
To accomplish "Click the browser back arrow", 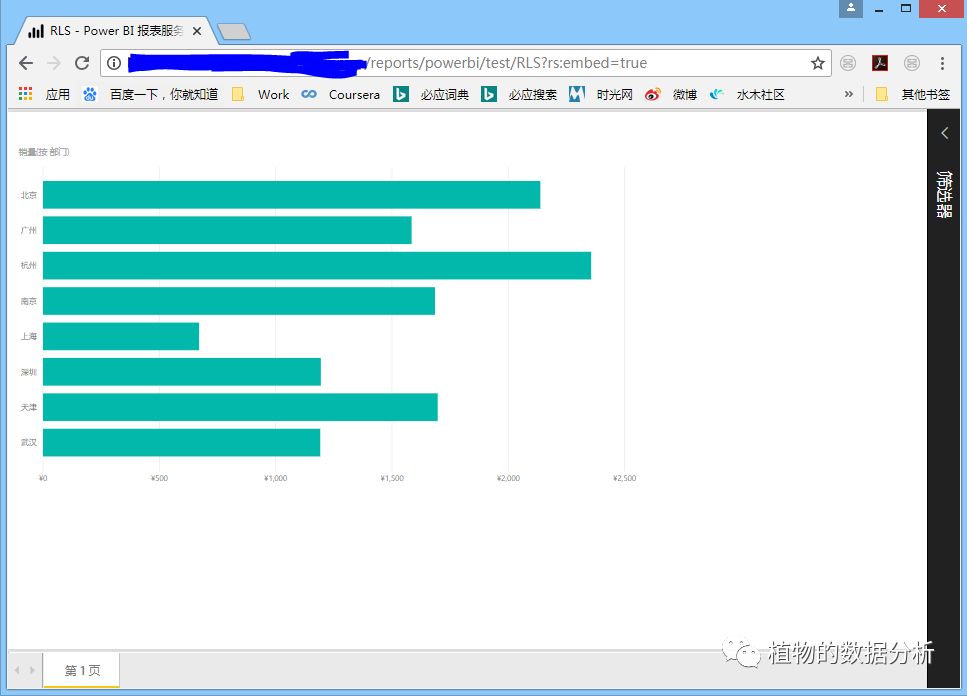I will click(x=26, y=63).
